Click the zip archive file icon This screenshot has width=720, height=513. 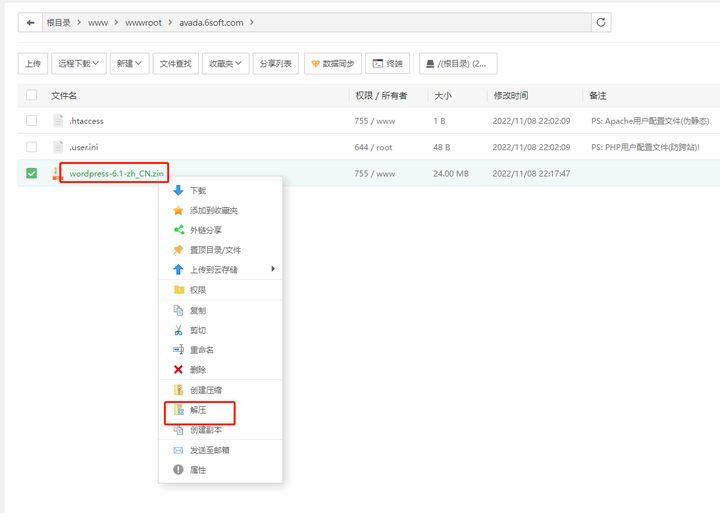tap(56, 174)
